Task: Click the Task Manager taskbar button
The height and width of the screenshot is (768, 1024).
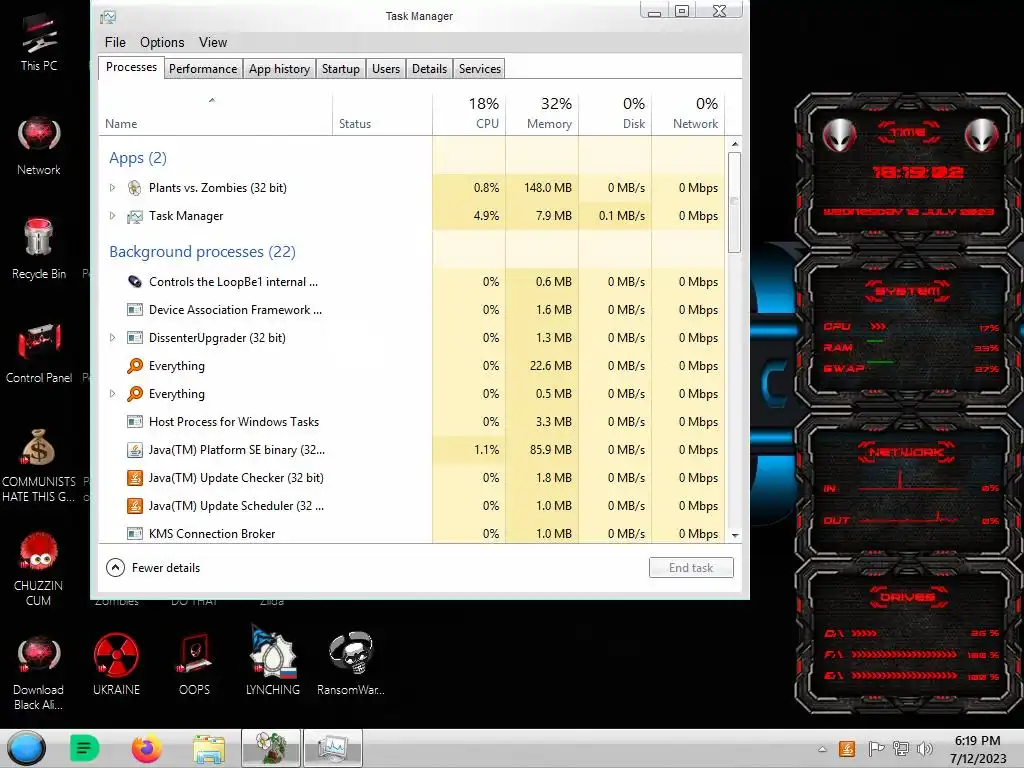Action: (333, 748)
